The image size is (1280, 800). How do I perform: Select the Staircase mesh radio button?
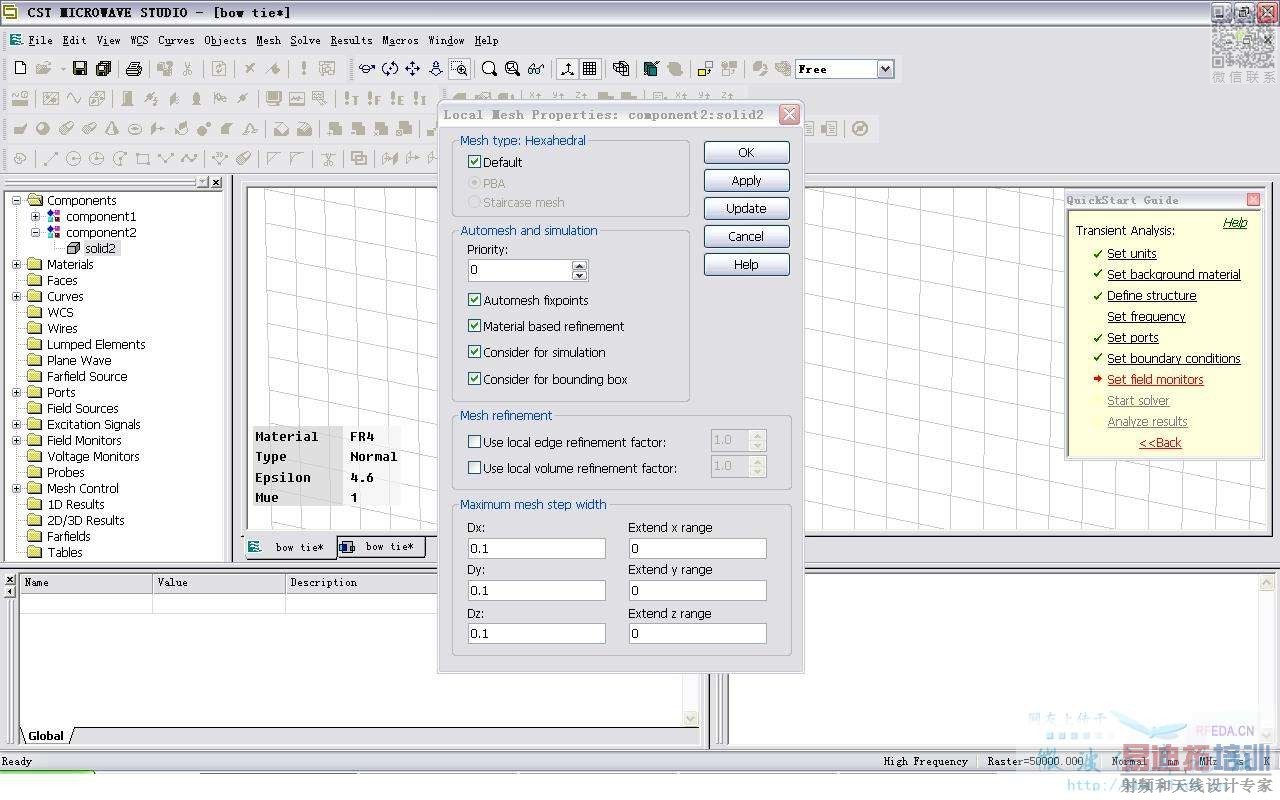475,202
